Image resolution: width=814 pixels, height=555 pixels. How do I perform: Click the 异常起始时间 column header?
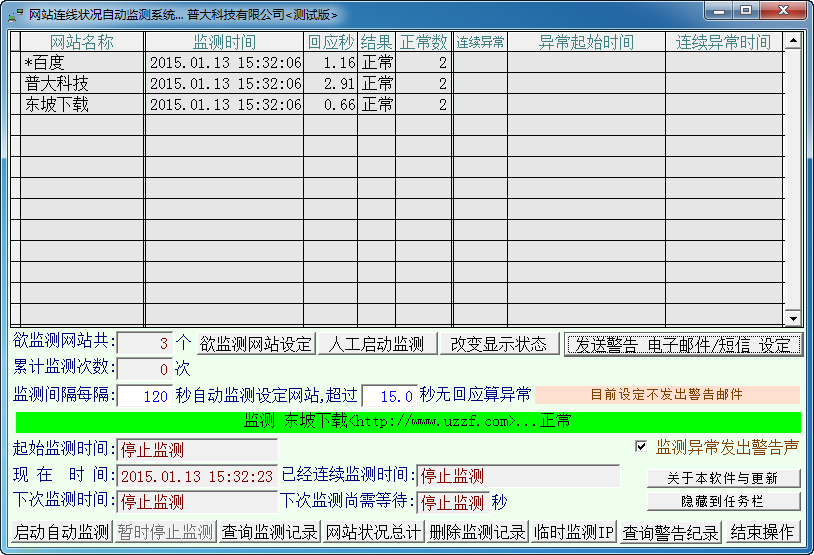click(x=587, y=42)
